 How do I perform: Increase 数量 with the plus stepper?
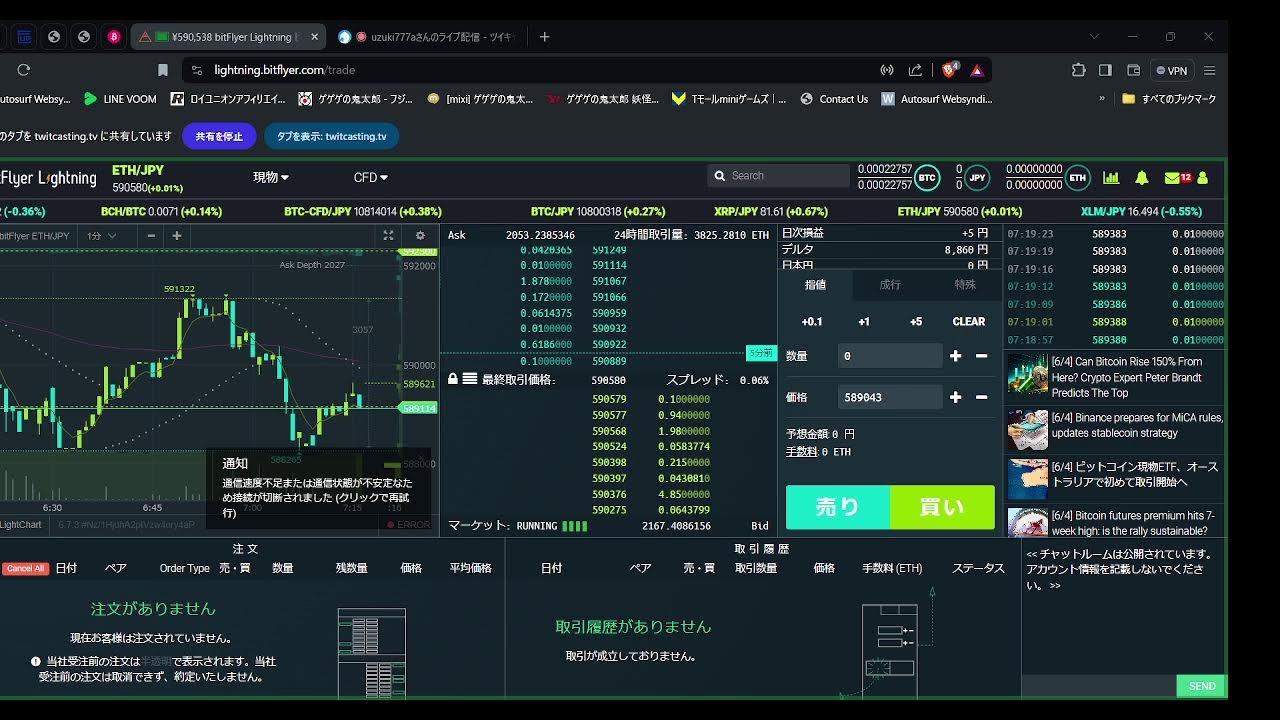click(x=955, y=356)
